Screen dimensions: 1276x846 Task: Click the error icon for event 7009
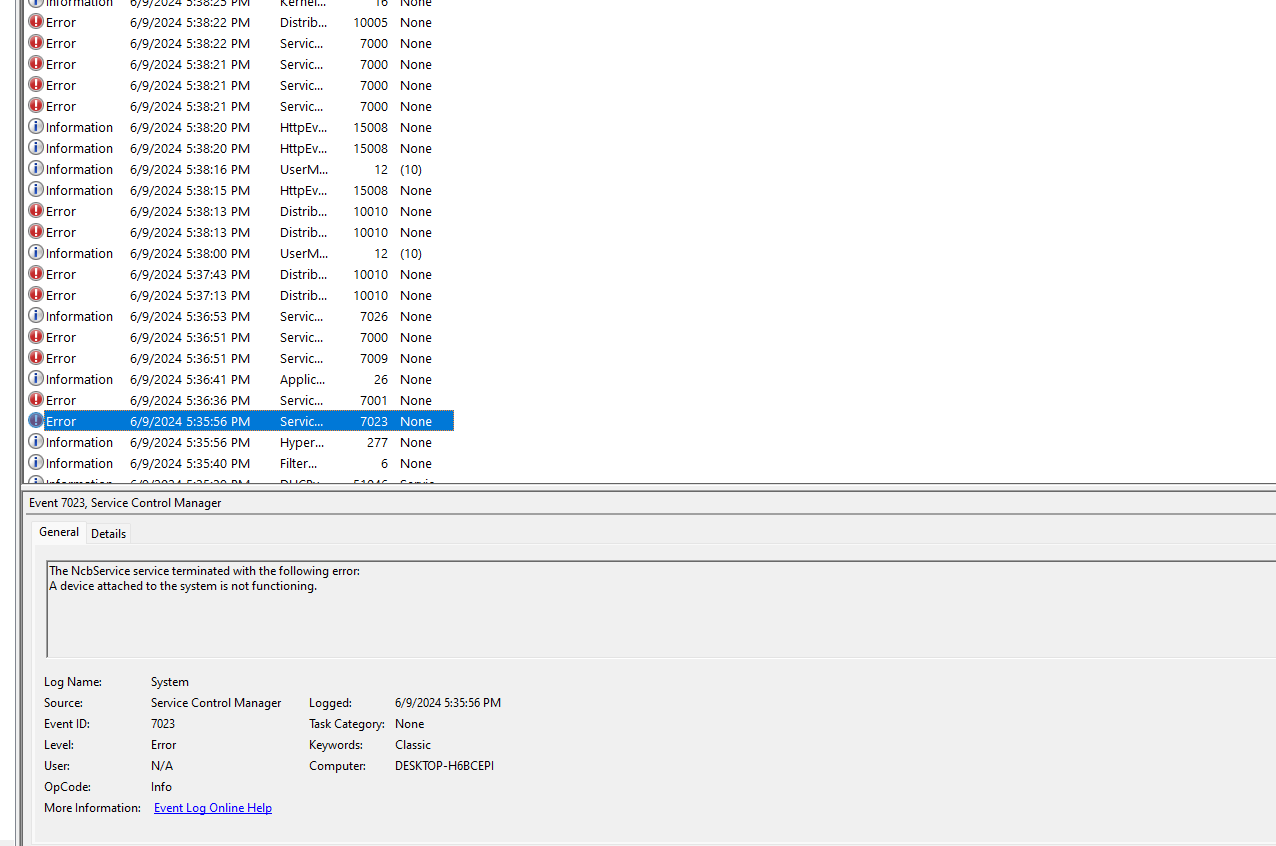coord(36,358)
